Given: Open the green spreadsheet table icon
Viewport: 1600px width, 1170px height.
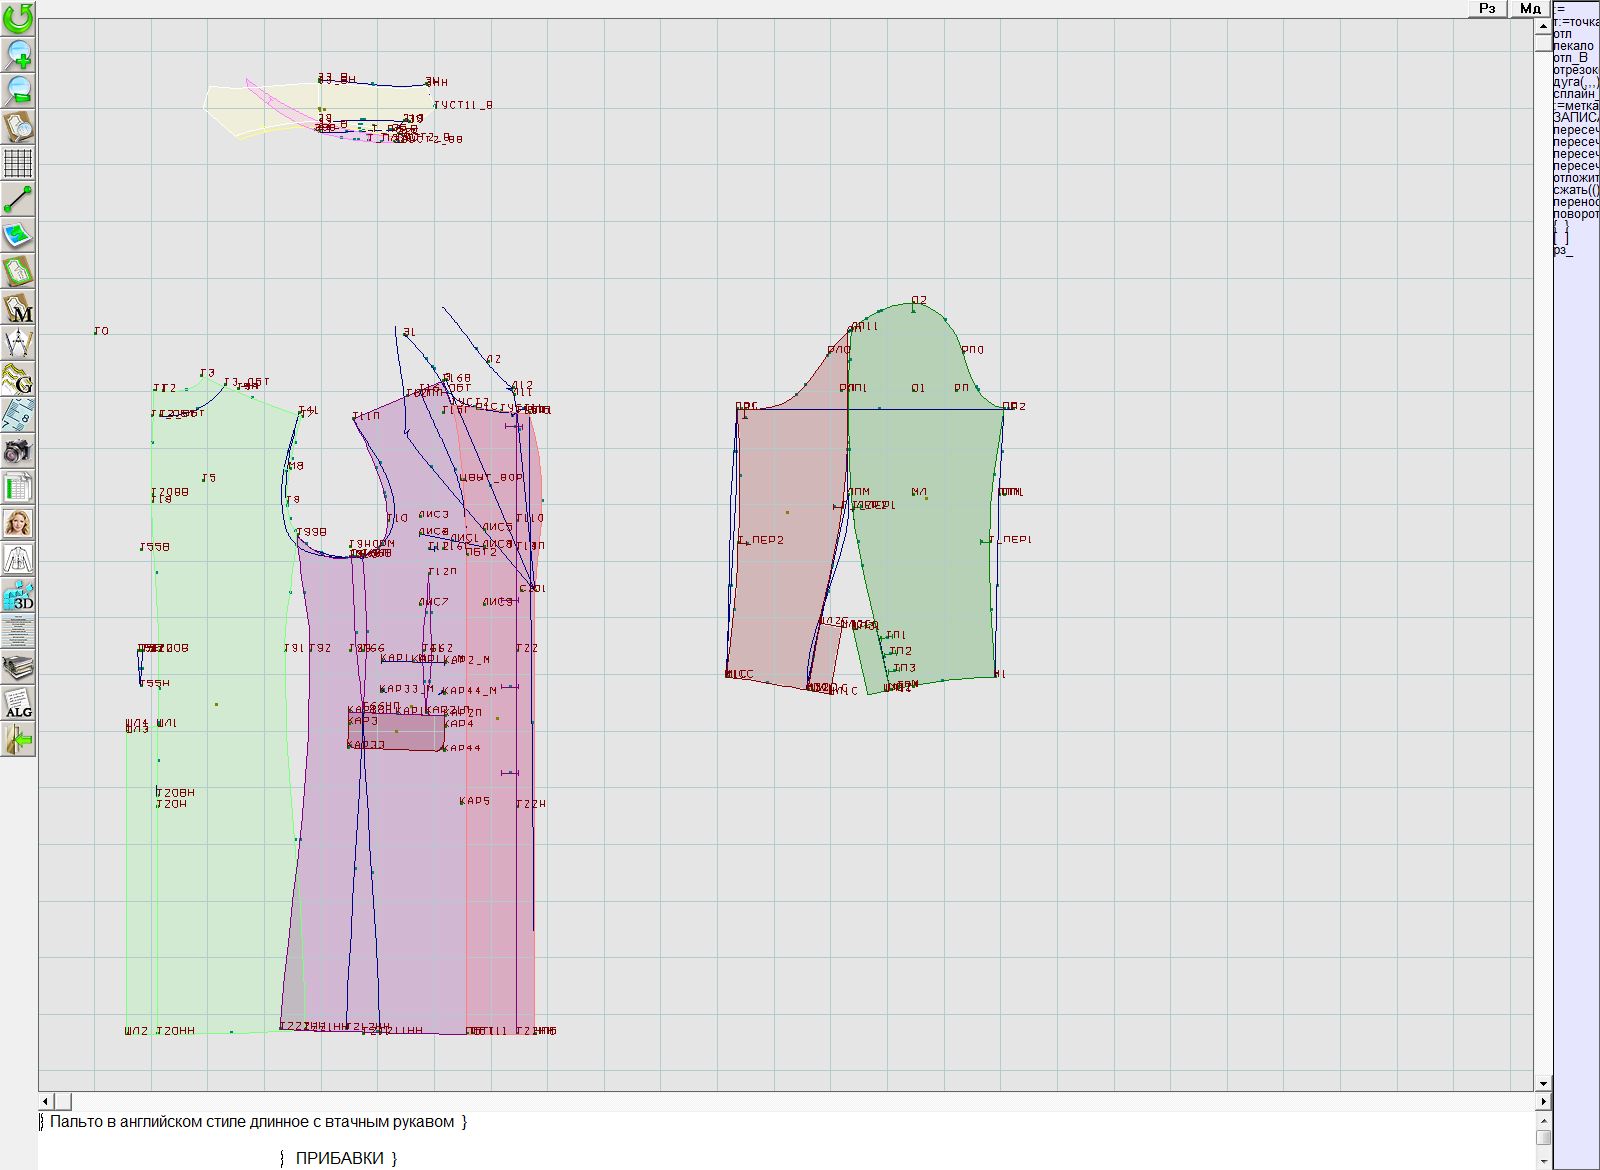Looking at the screenshot, I should point(18,487).
